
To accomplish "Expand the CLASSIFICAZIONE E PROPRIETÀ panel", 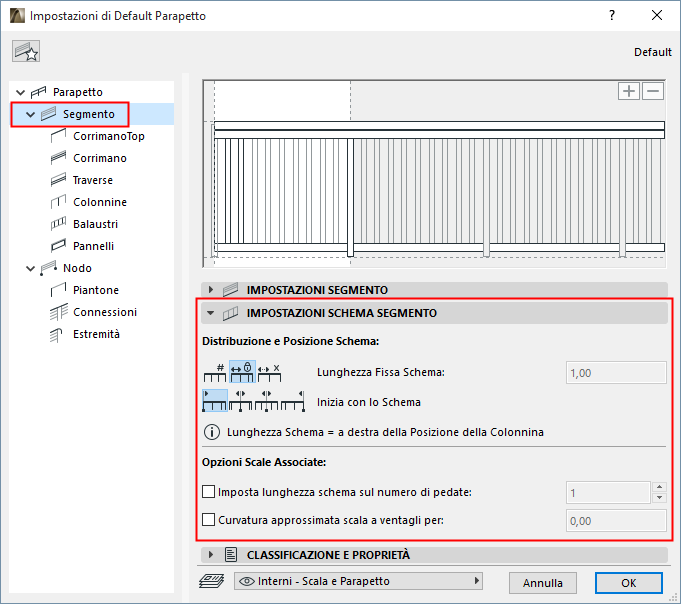I will (x=211, y=554).
